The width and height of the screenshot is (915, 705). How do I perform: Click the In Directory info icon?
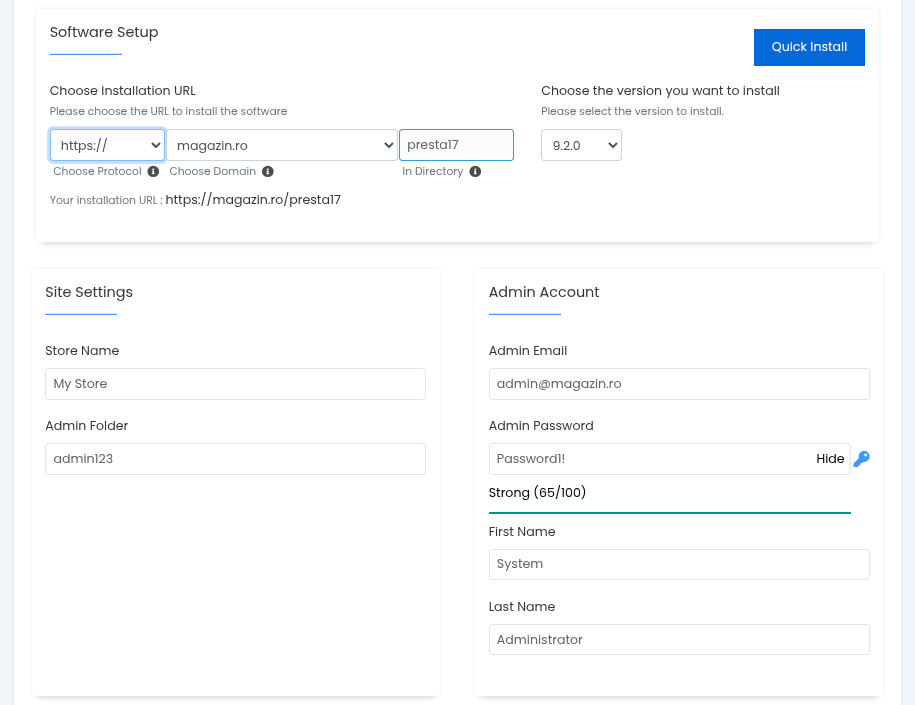[x=476, y=172]
